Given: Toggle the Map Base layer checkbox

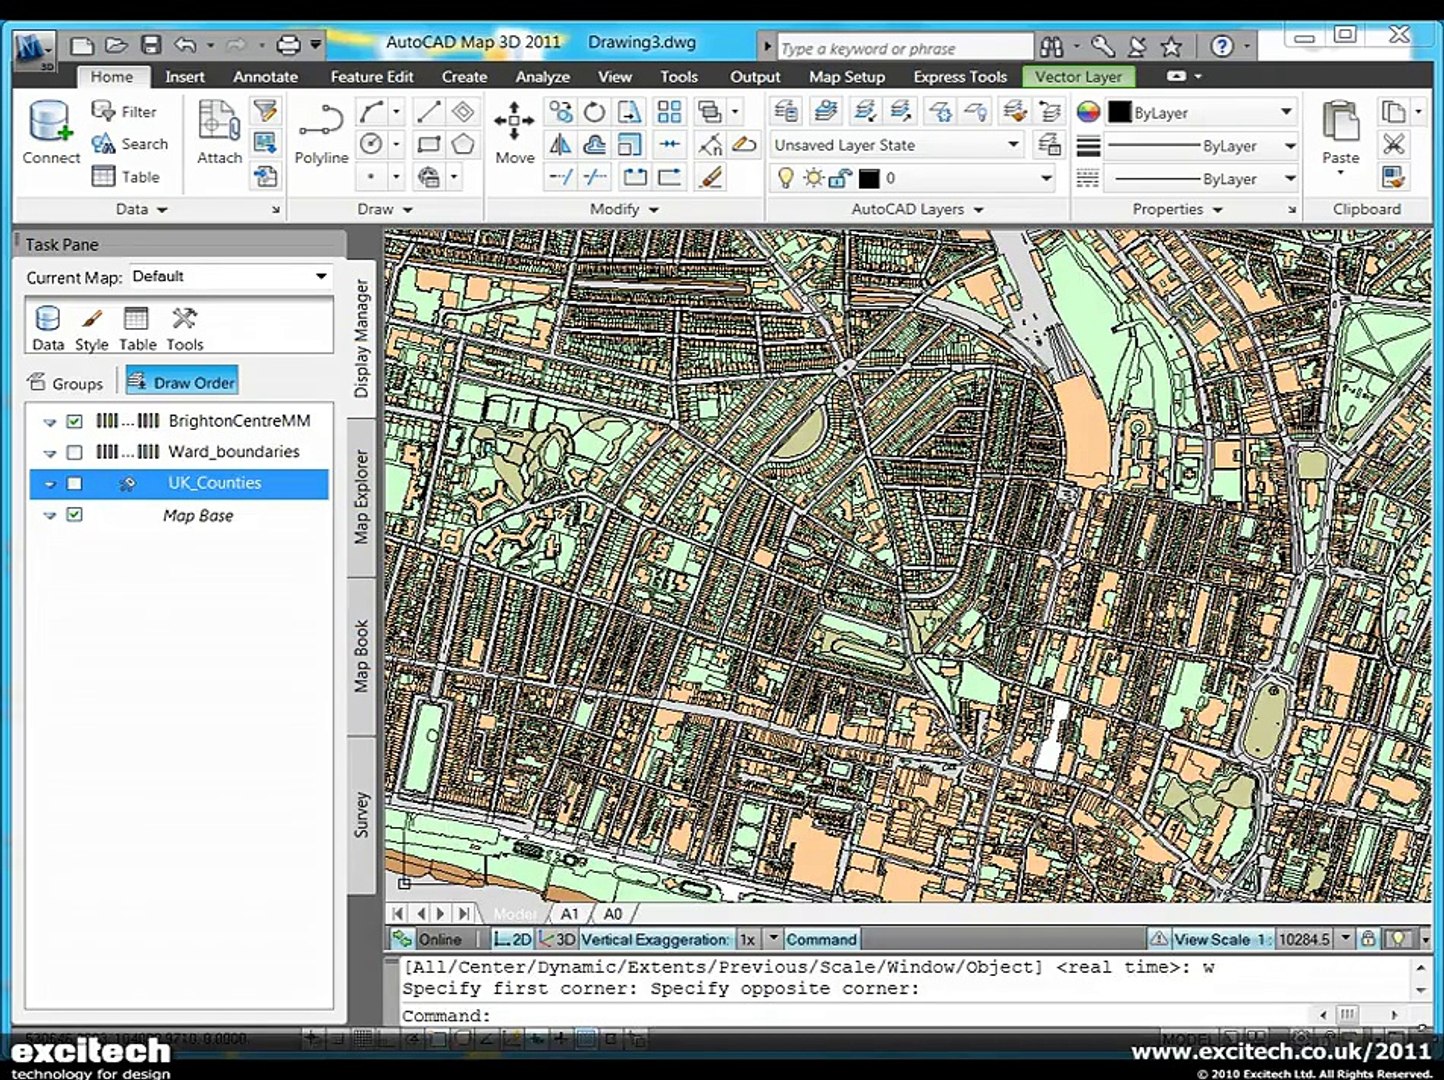Looking at the screenshot, I should [x=75, y=515].
